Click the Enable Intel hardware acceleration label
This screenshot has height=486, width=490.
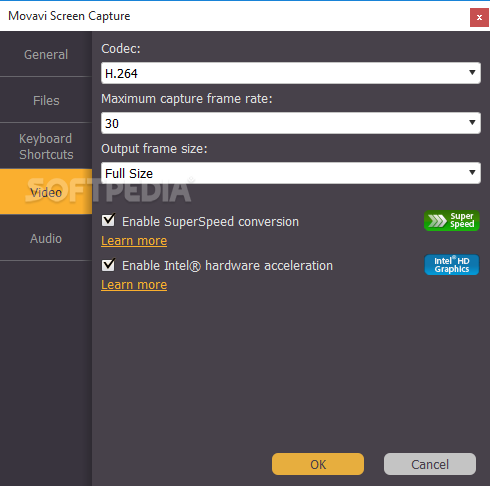pyautogui.click(x=227, y=266)
